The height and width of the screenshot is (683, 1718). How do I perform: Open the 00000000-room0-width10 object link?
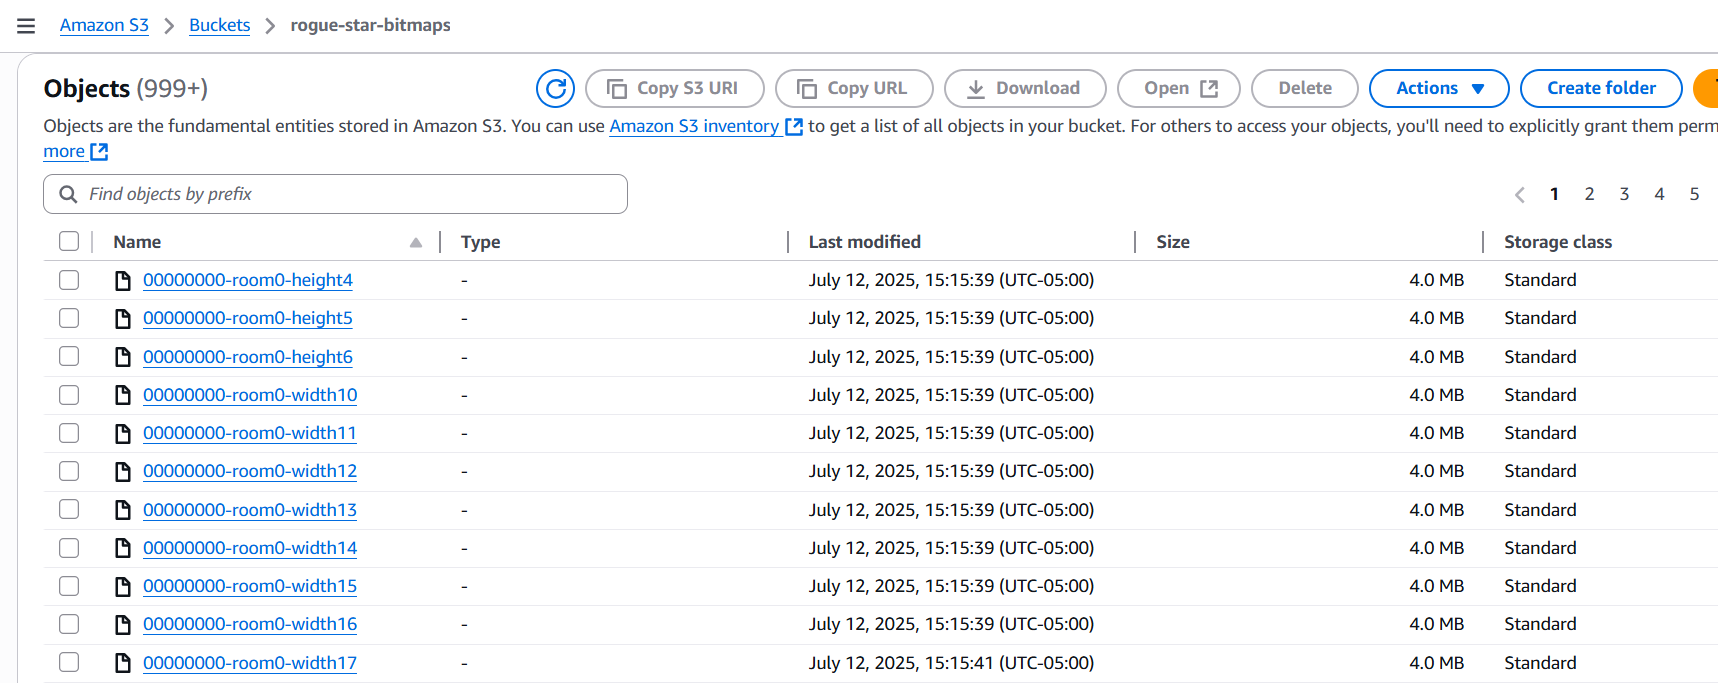(250, 395)
